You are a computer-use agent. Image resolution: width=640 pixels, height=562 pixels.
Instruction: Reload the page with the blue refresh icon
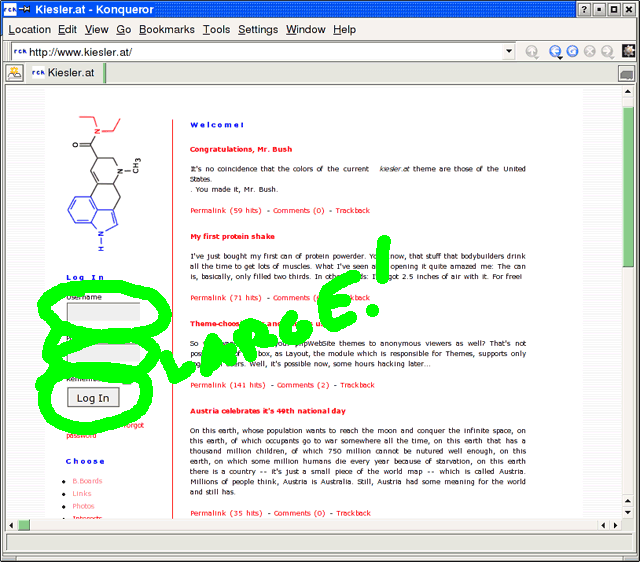[x=572, y=52]
